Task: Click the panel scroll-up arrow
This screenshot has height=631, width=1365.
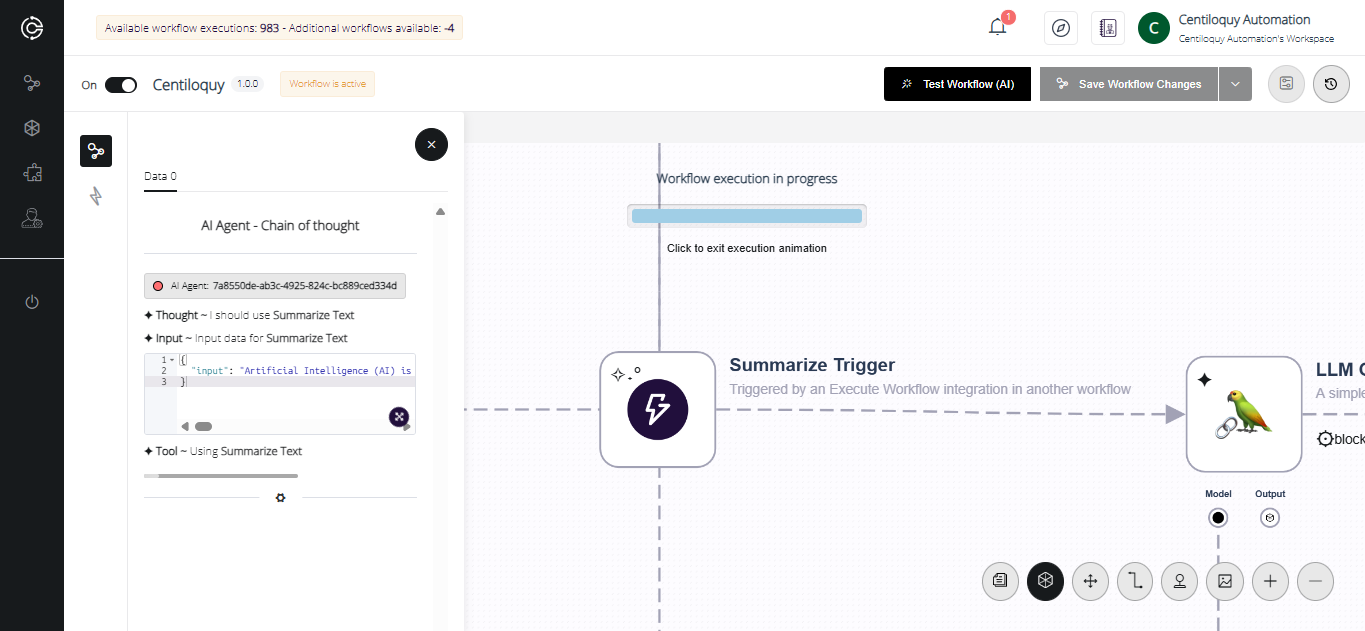Action: tap(440, 211)
